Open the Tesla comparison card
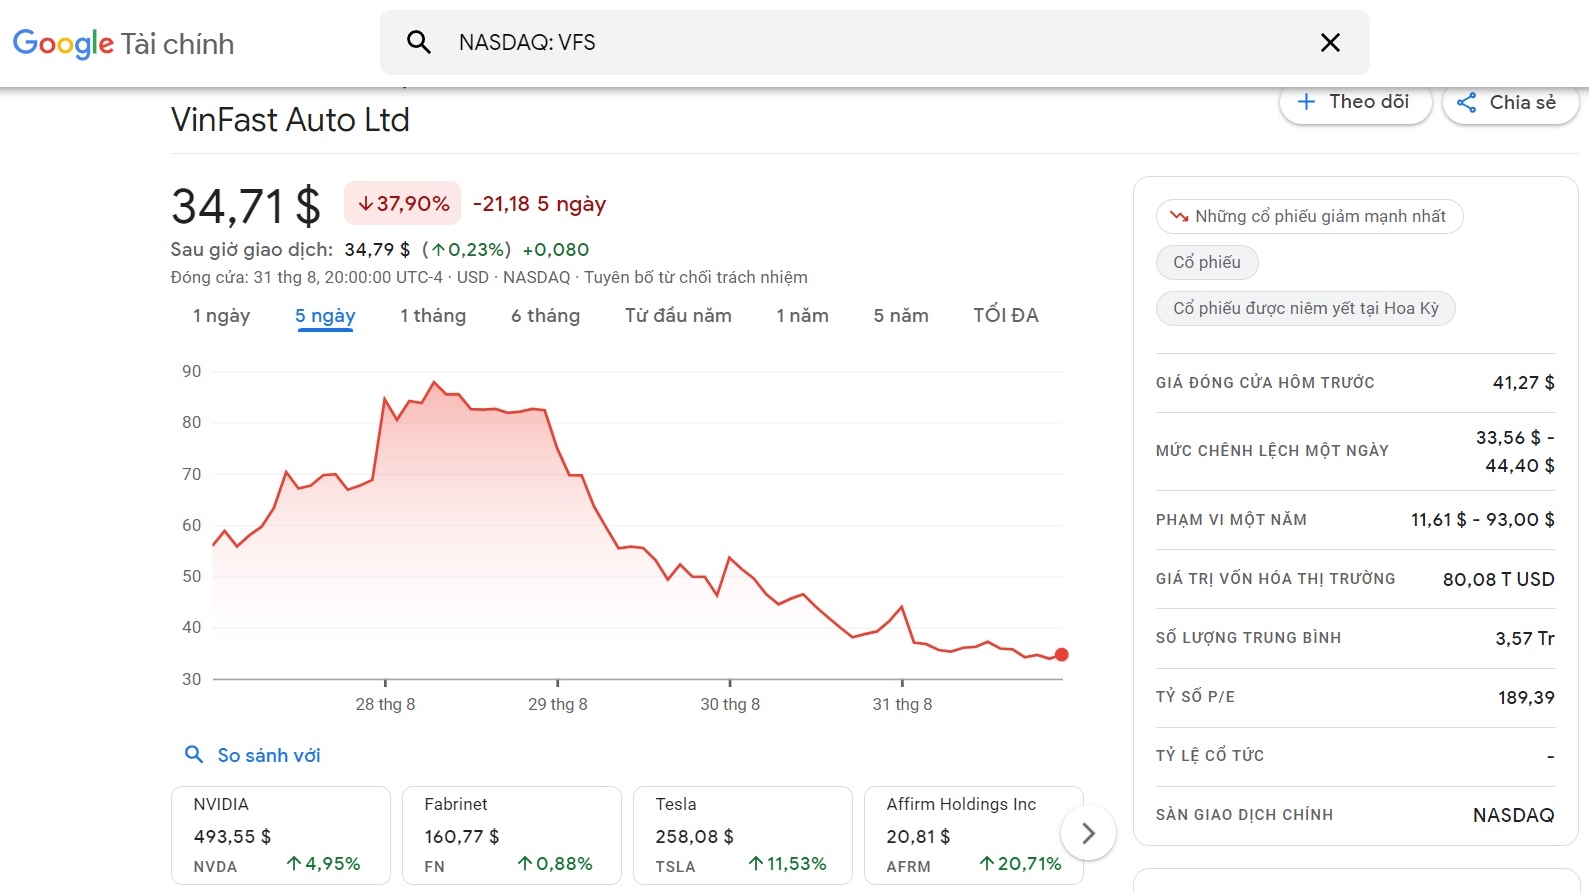1589x893 pixels. [x=742, y=834]
